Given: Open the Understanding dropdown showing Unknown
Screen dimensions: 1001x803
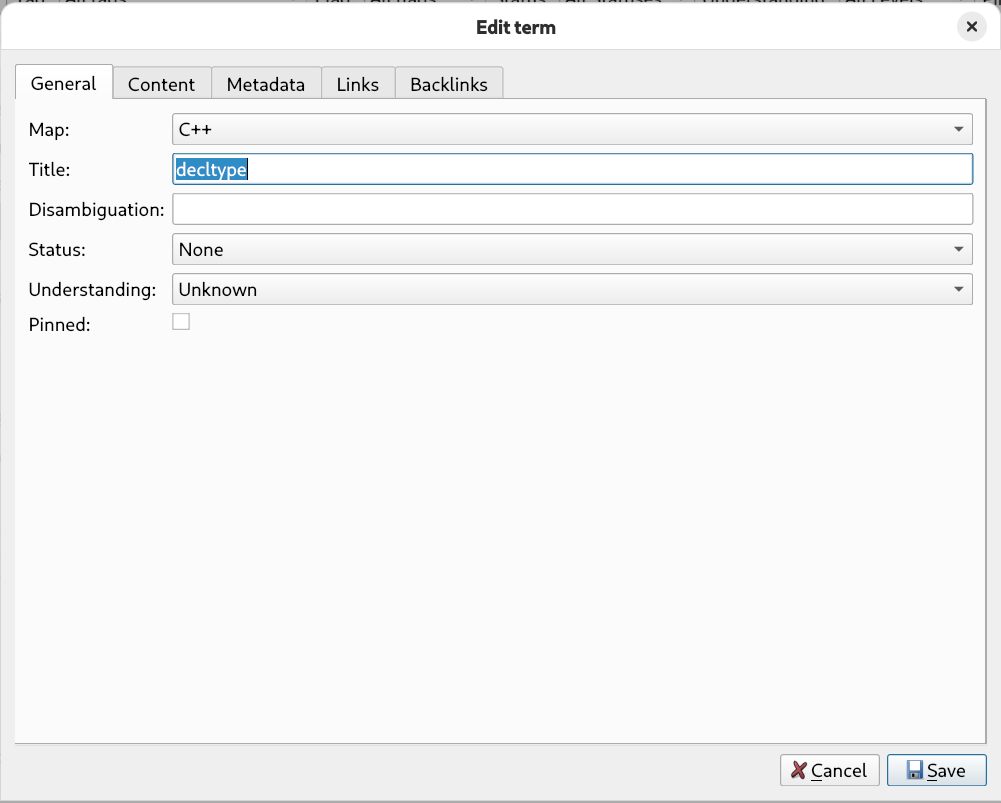Looking at the screenshot, I should pyautogui.click(x=572, y=290).
